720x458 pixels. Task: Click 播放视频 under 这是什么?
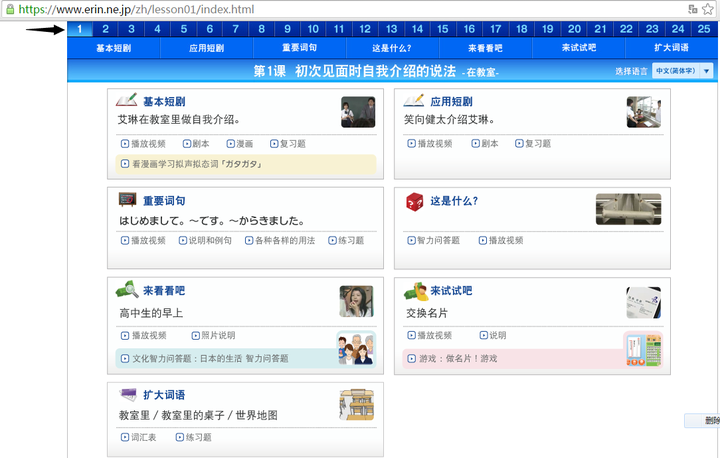[501, 240]
